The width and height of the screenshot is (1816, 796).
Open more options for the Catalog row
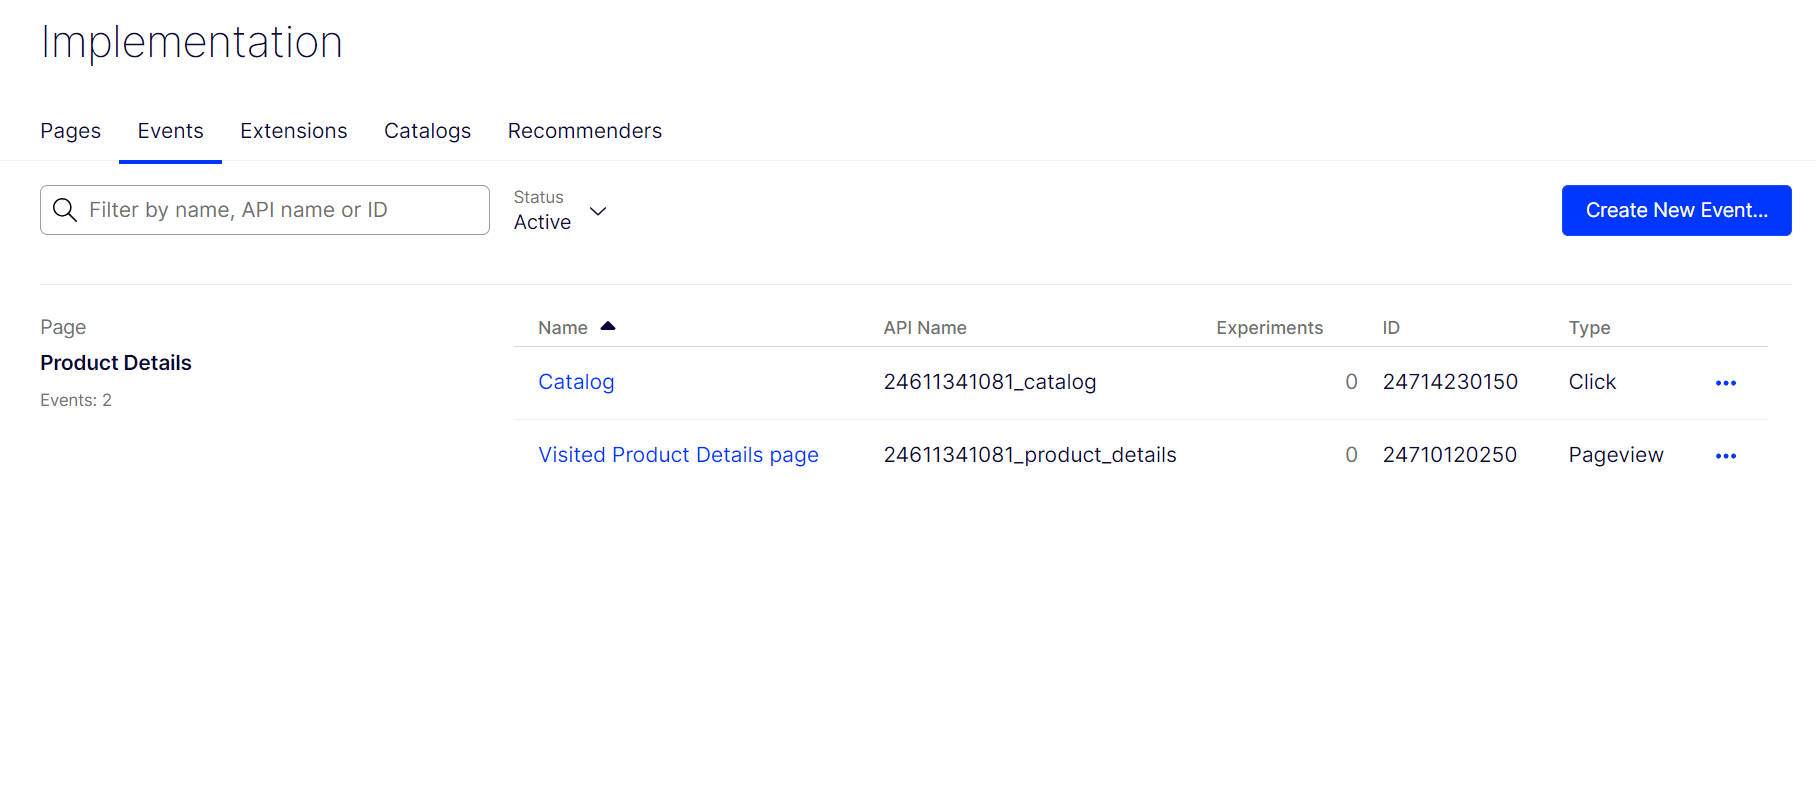pos(1725,383)
